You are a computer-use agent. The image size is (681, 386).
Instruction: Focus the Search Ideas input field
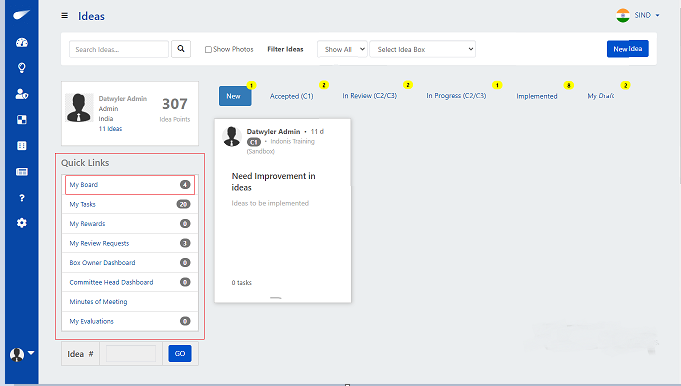coord(119,49)
